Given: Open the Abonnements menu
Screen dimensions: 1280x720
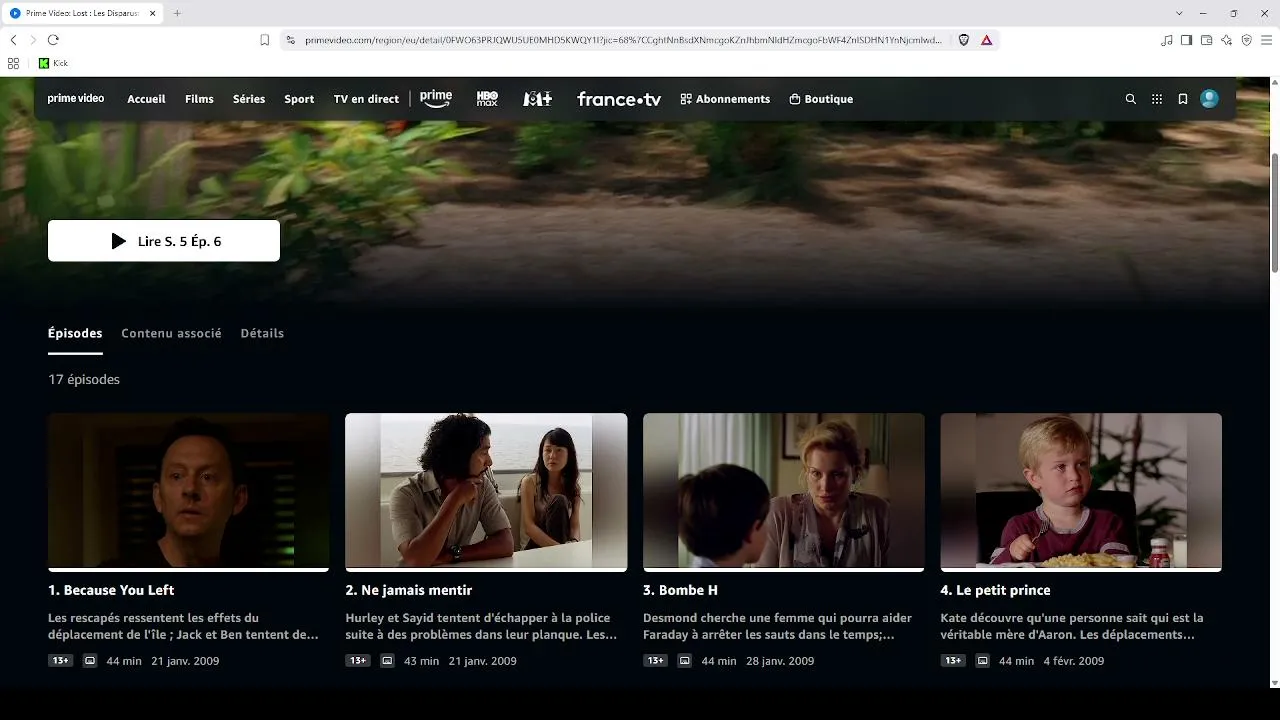Looking at the screenshot, I should pyautogui.click(x=725, y=99).
